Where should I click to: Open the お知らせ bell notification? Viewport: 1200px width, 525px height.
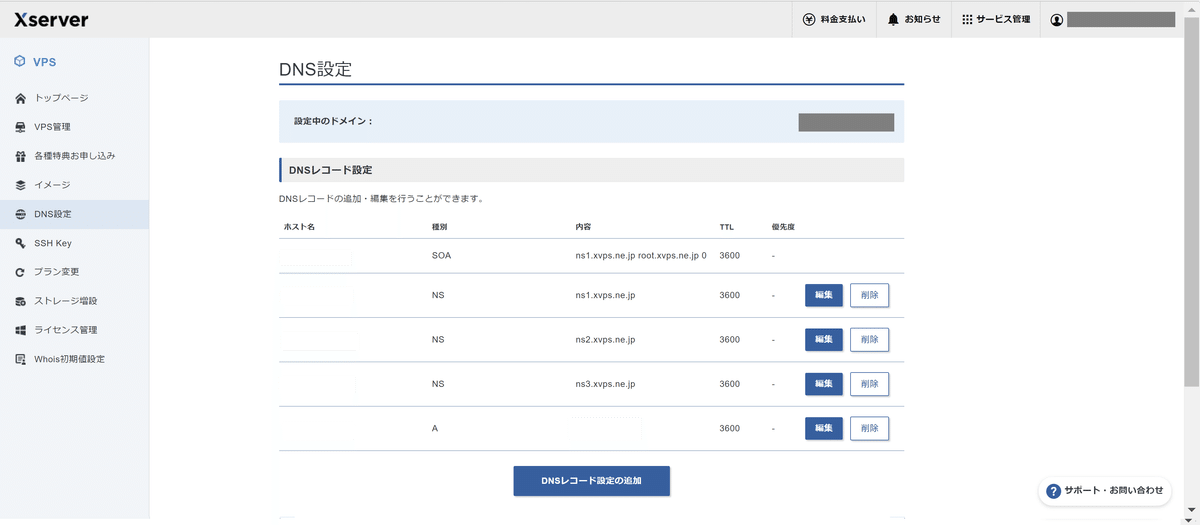[x=914, y=19]
